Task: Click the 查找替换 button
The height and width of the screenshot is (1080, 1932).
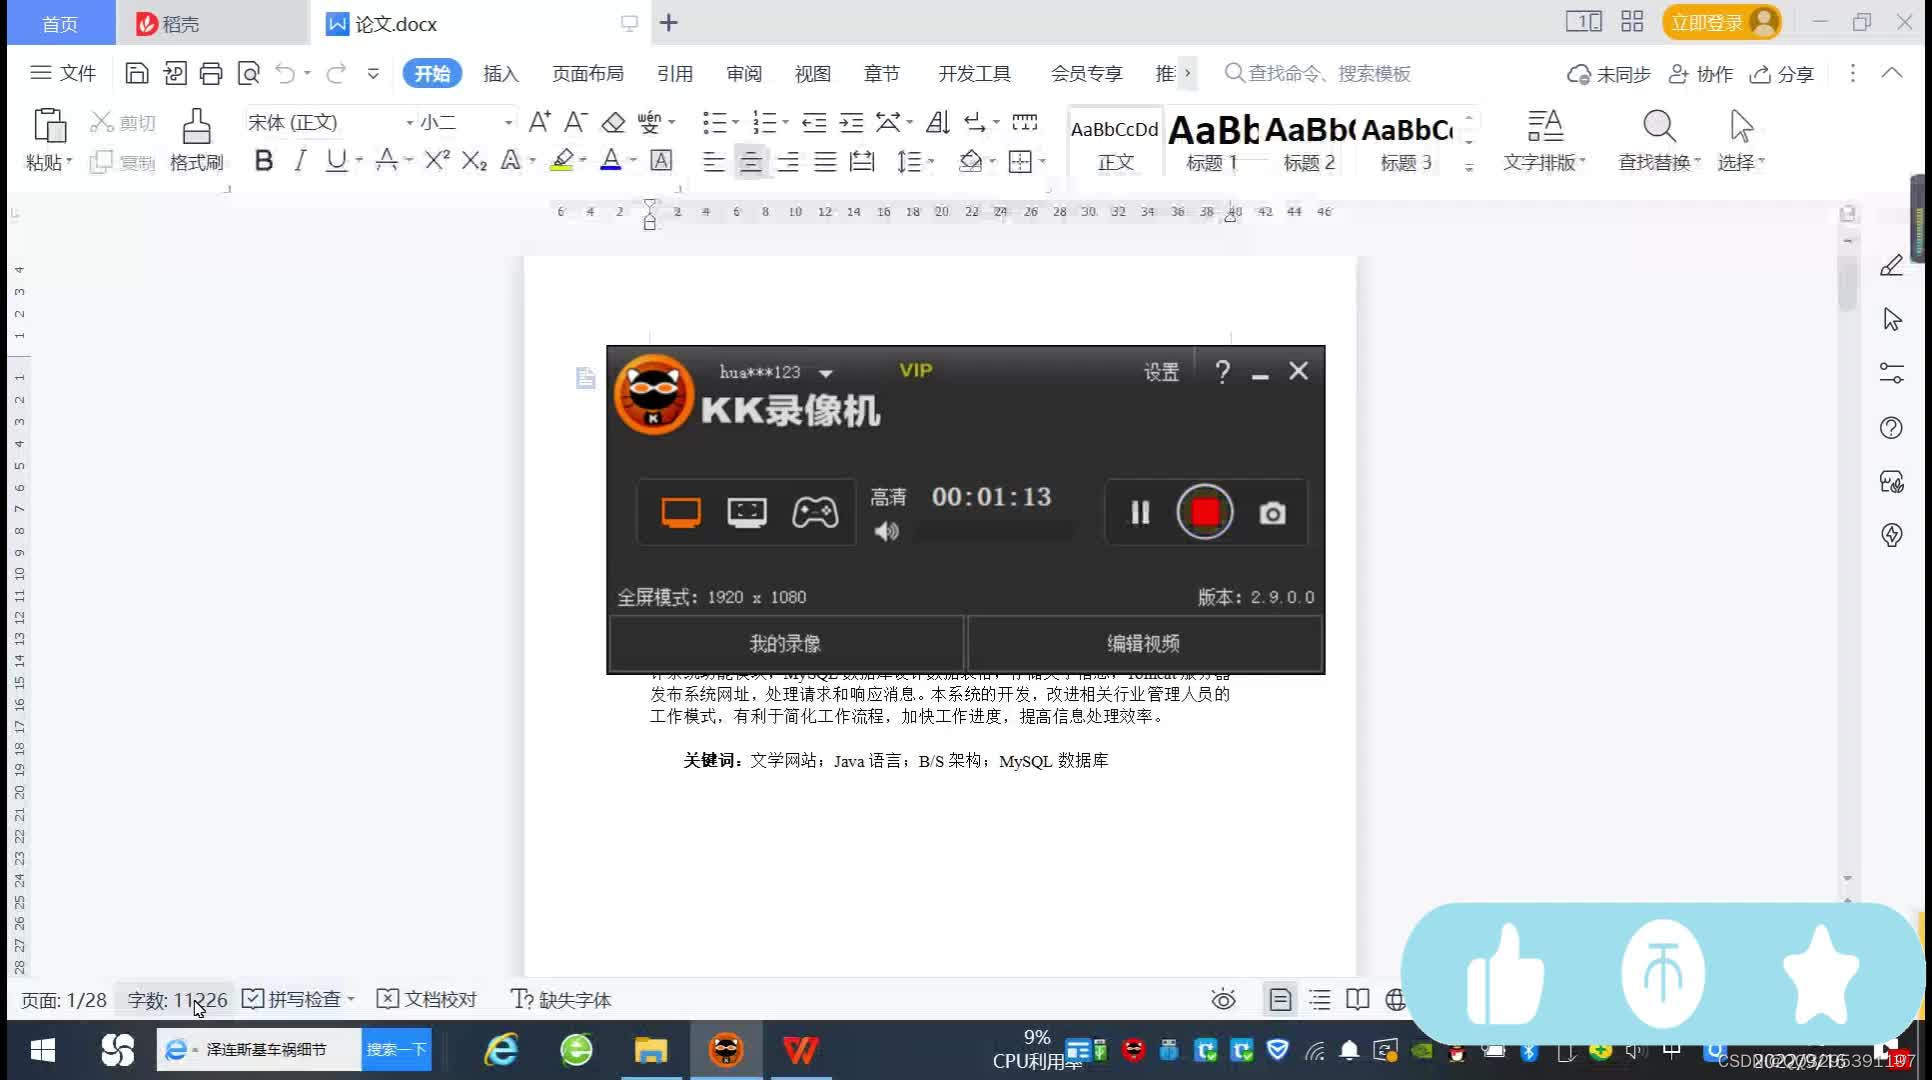Action: point(1659,140)
